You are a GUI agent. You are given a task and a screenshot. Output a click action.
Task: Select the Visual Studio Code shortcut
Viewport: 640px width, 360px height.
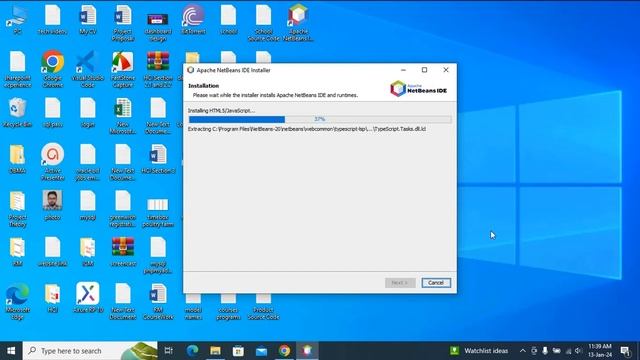(x=88, y=69)
